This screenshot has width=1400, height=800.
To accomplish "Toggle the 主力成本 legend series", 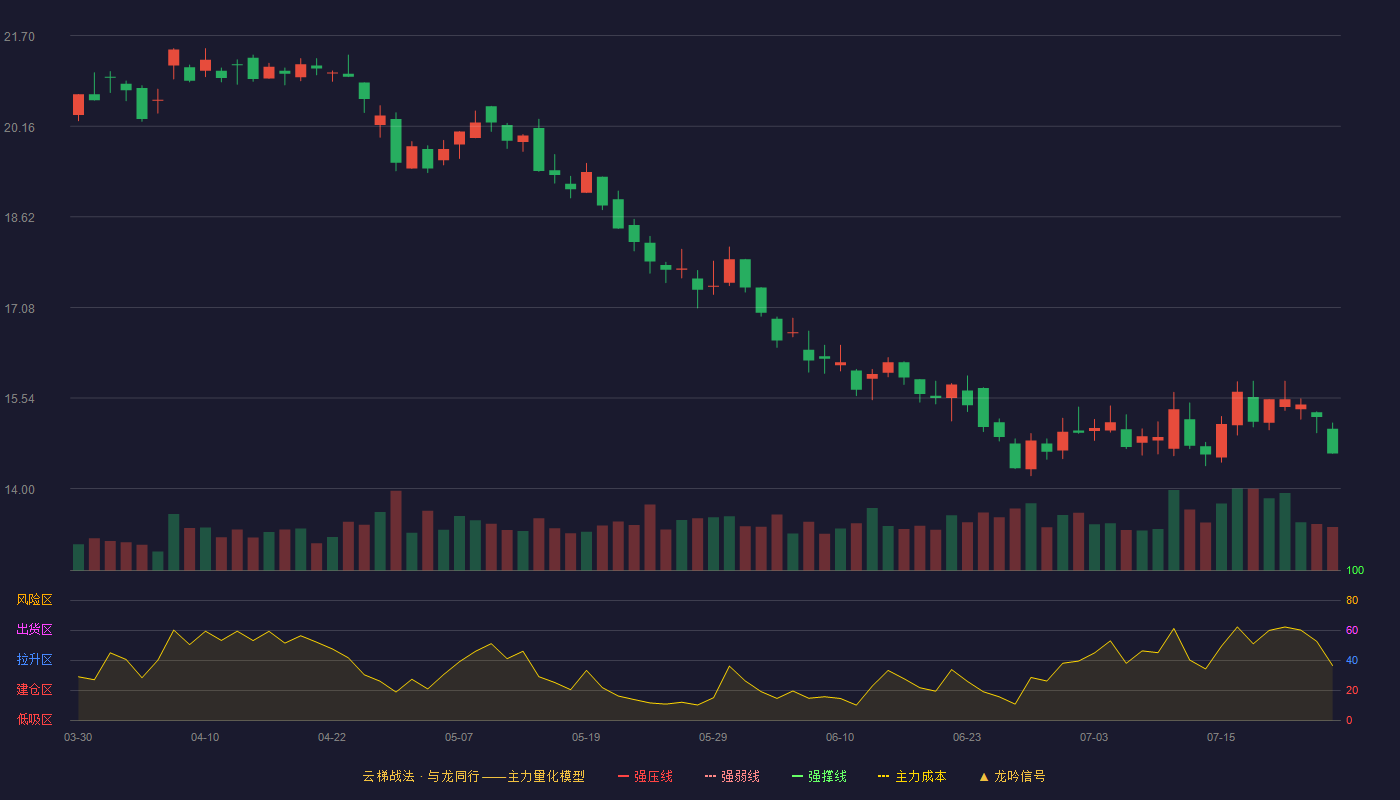I will (912, 776).
